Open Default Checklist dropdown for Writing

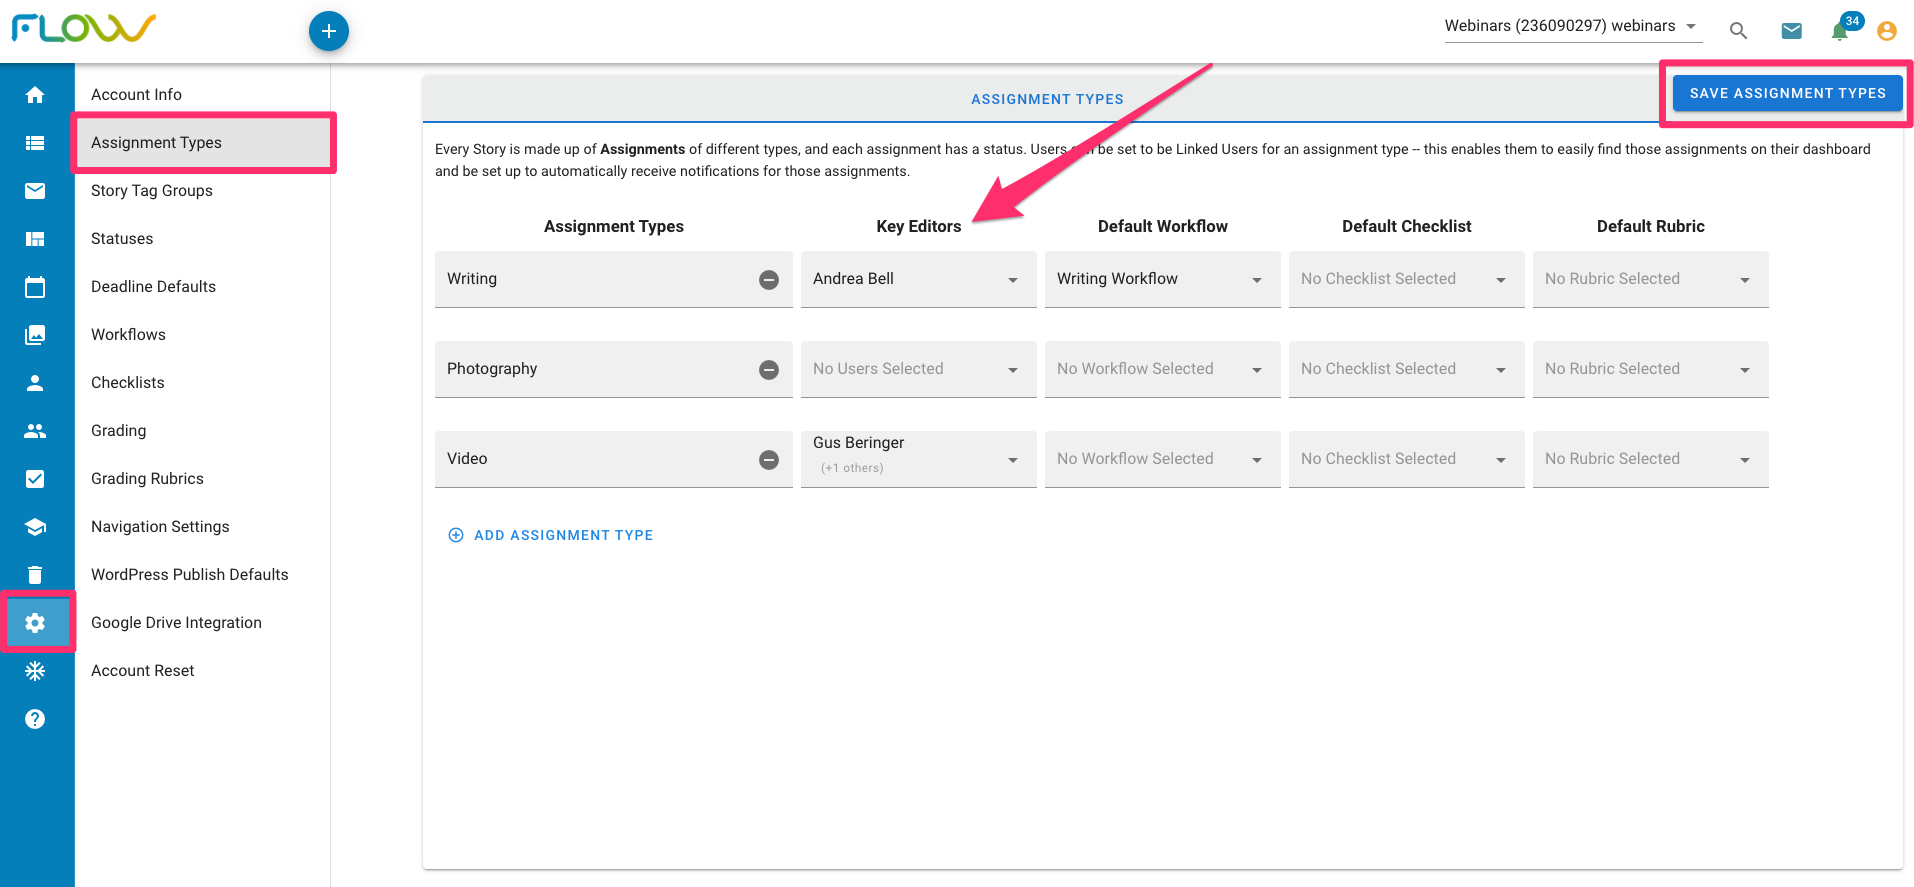click(1406, 279)
